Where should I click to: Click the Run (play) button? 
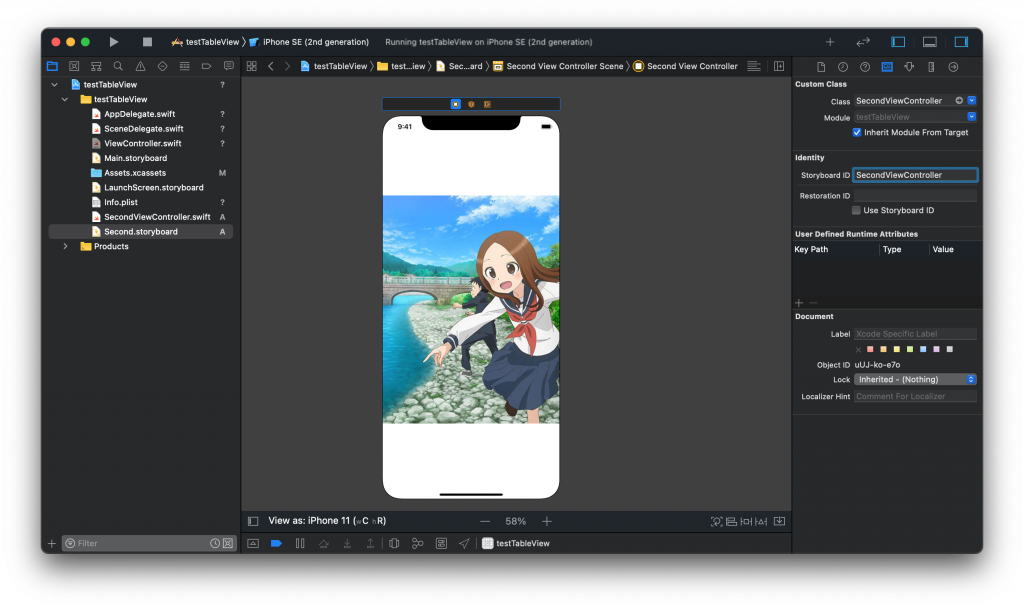point(113,42)
